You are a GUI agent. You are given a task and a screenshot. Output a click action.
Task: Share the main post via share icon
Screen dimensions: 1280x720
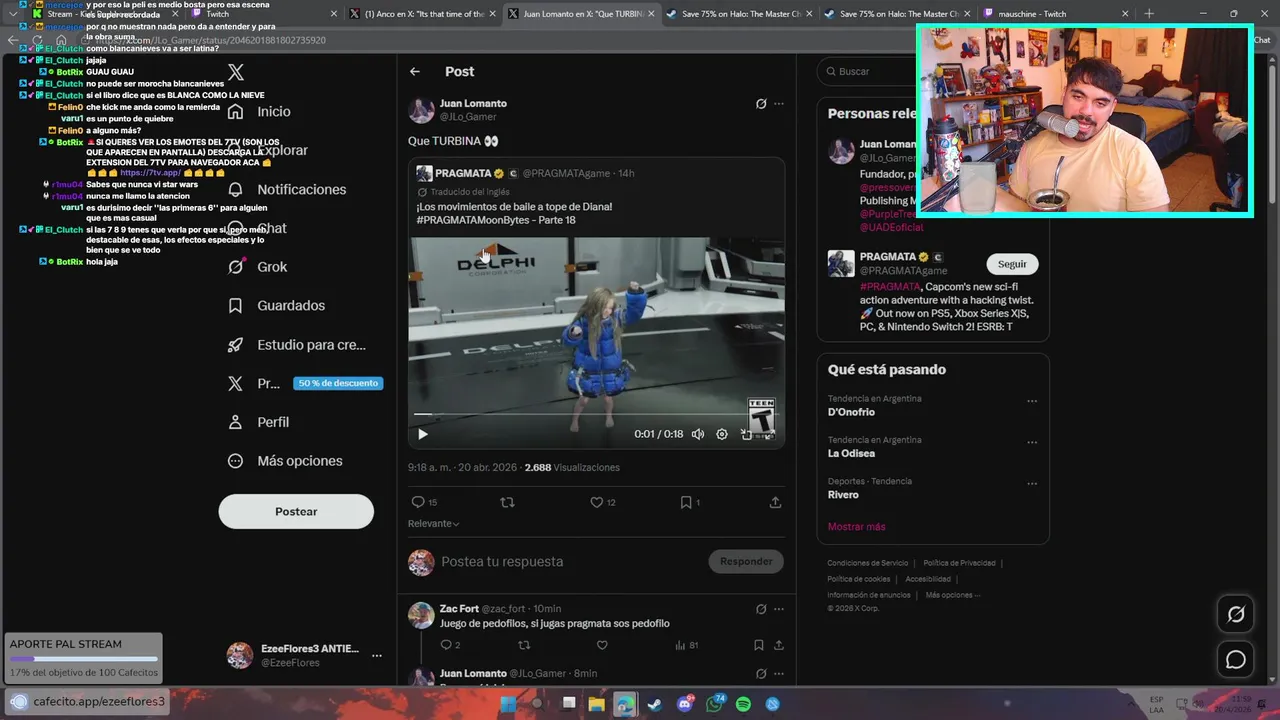click(x=775, y=502)
